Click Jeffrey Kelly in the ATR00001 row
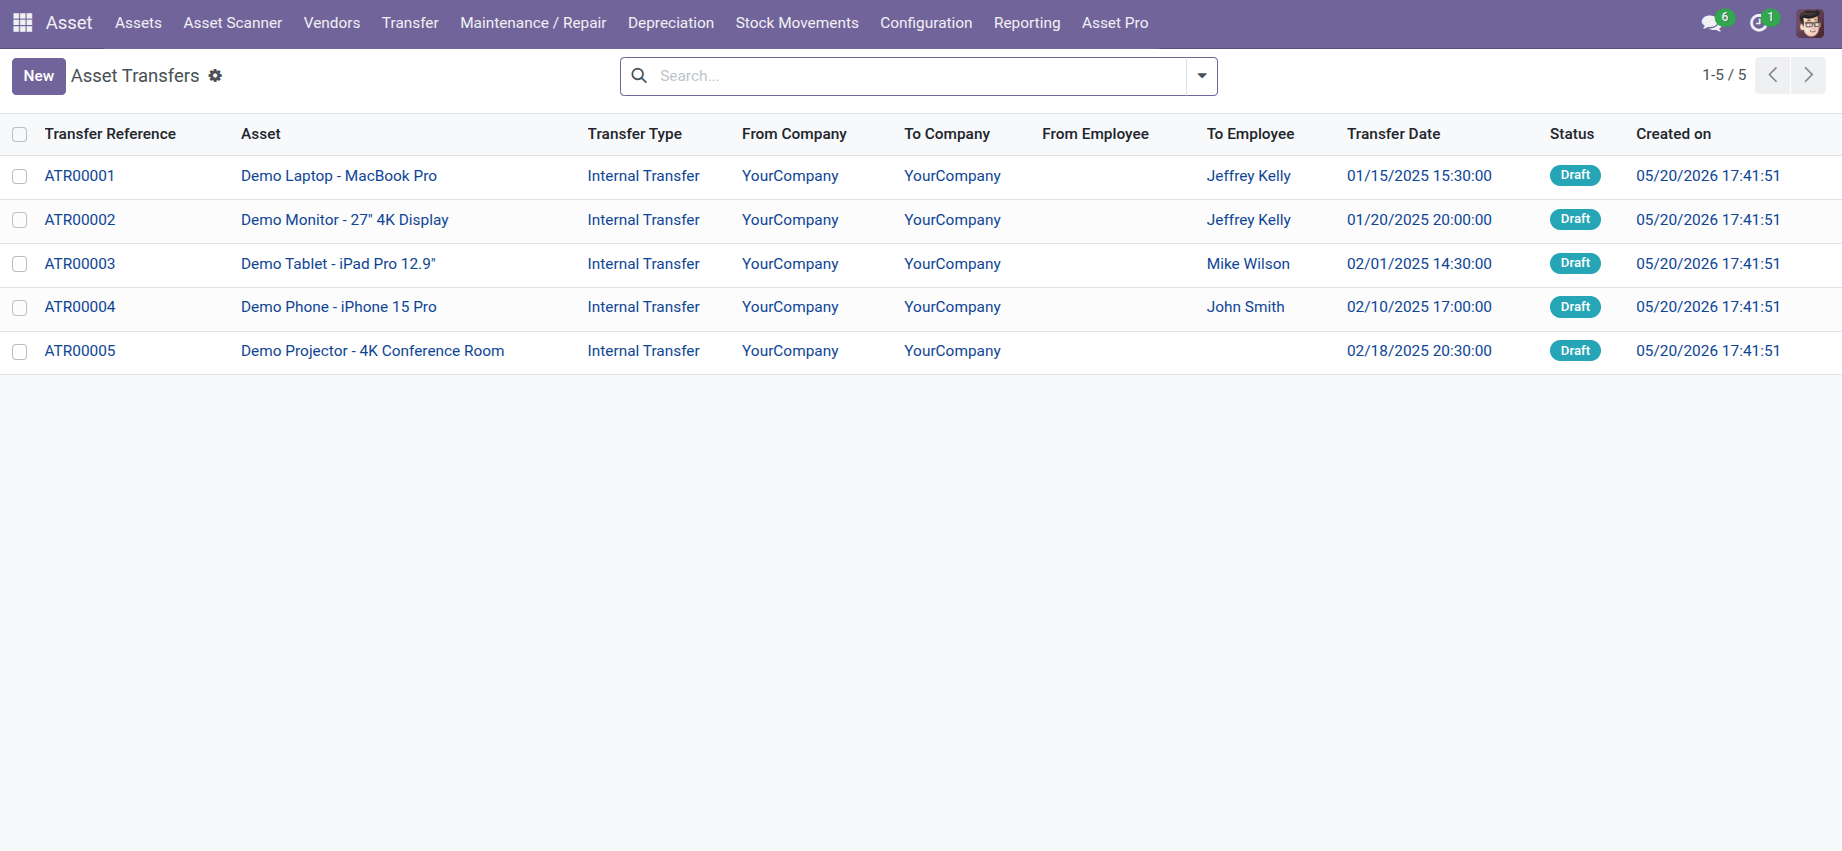This screenshot has height=851, width=1842. tap(1249, 176)
